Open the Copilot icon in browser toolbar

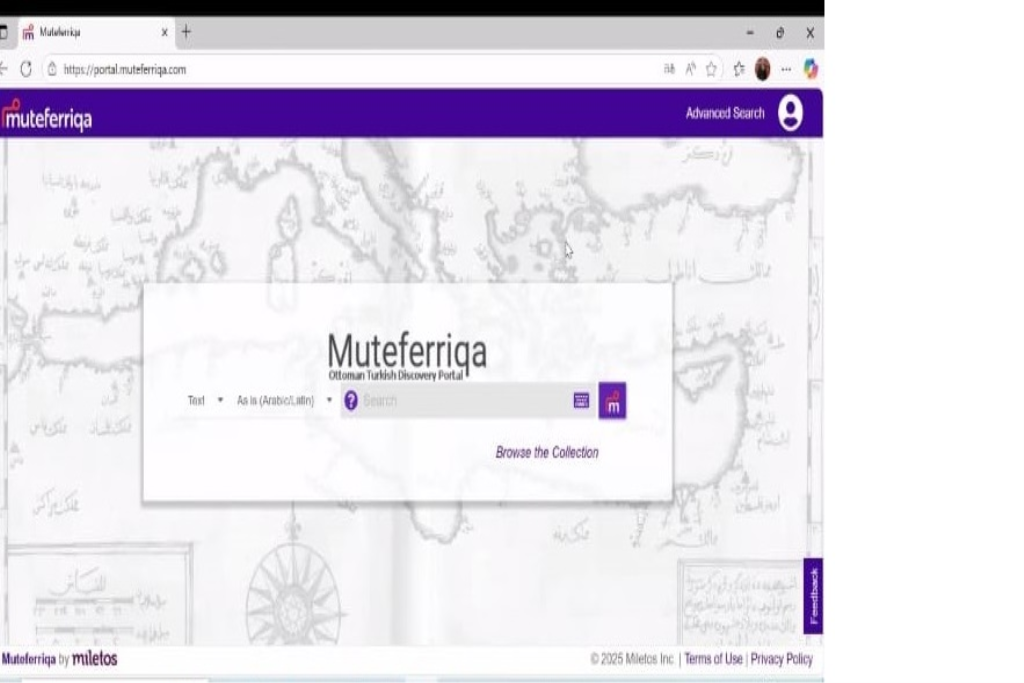pyautogui.click(x=810, y=69)
